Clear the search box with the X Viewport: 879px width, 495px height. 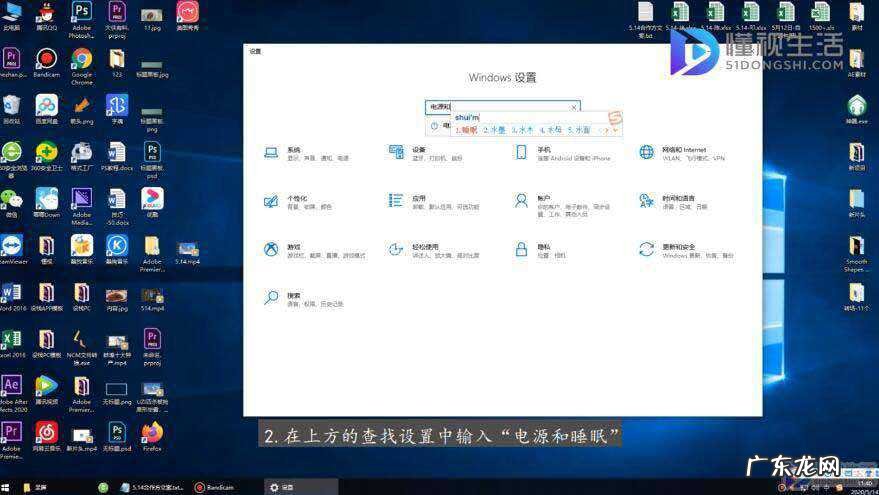point(573,107)
